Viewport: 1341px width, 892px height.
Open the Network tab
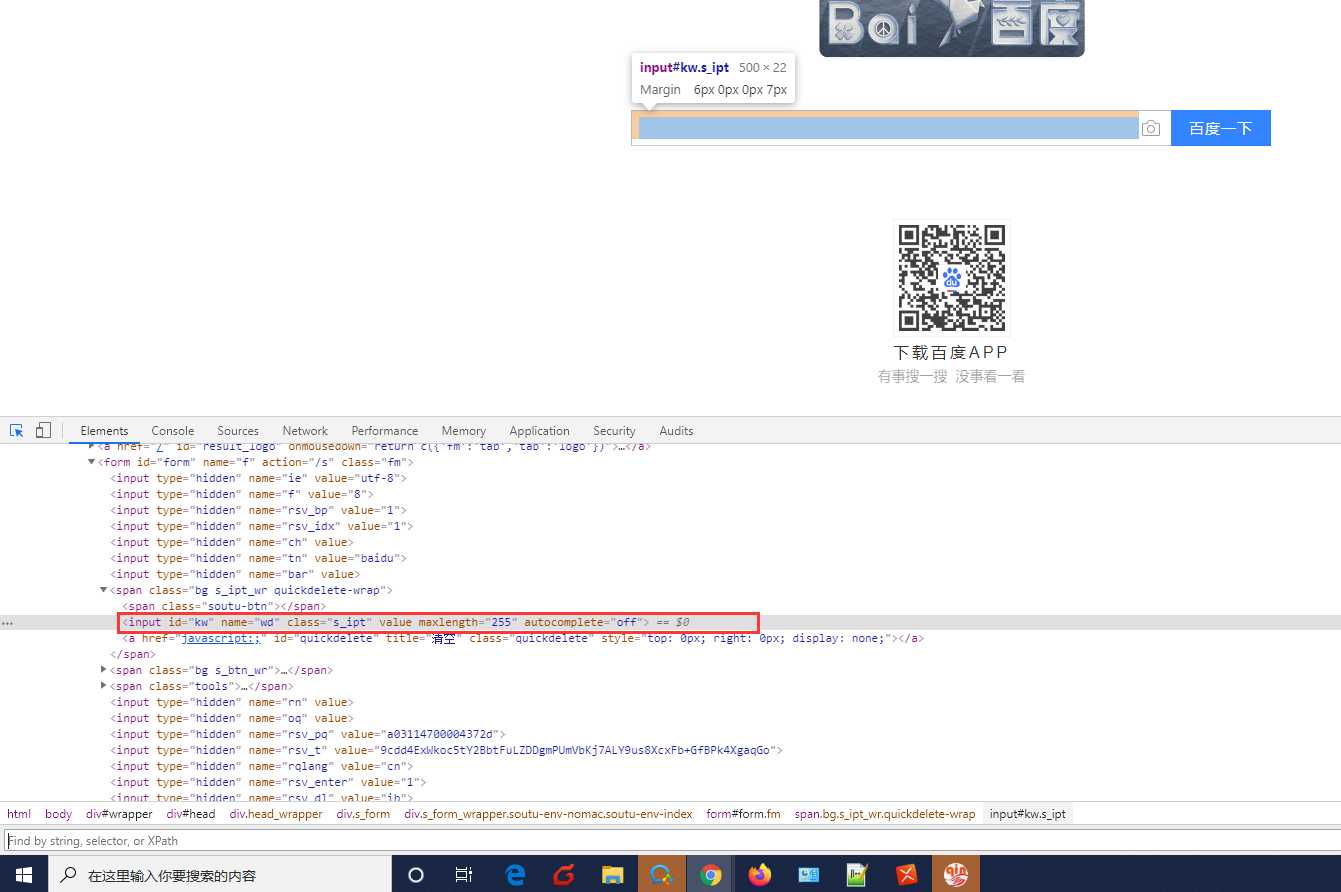tap(305, 431)
